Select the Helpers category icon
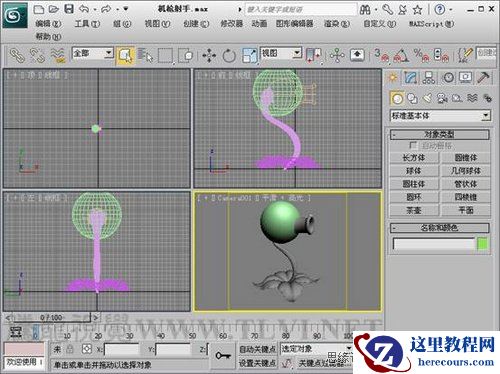Viewport: 500px width, 374px height. pyautogui.click(x=457, y=98)
